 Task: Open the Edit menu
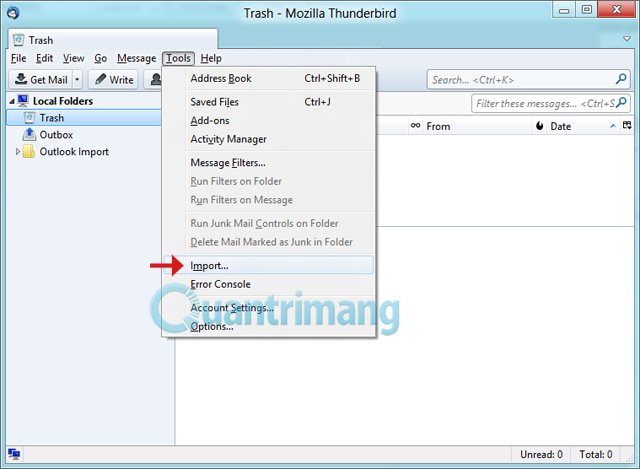(44, 58)
